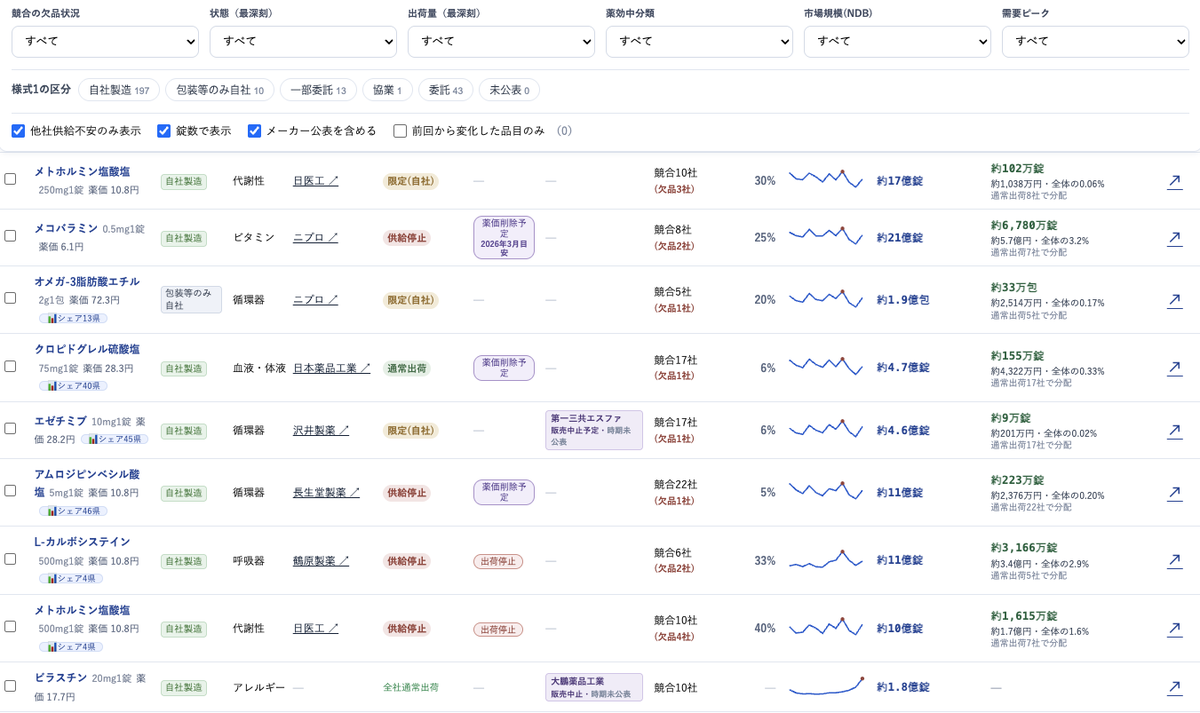
Task: Click 大鵬薬品工業 販売中止 notice
Action: [x=594, y=688]
